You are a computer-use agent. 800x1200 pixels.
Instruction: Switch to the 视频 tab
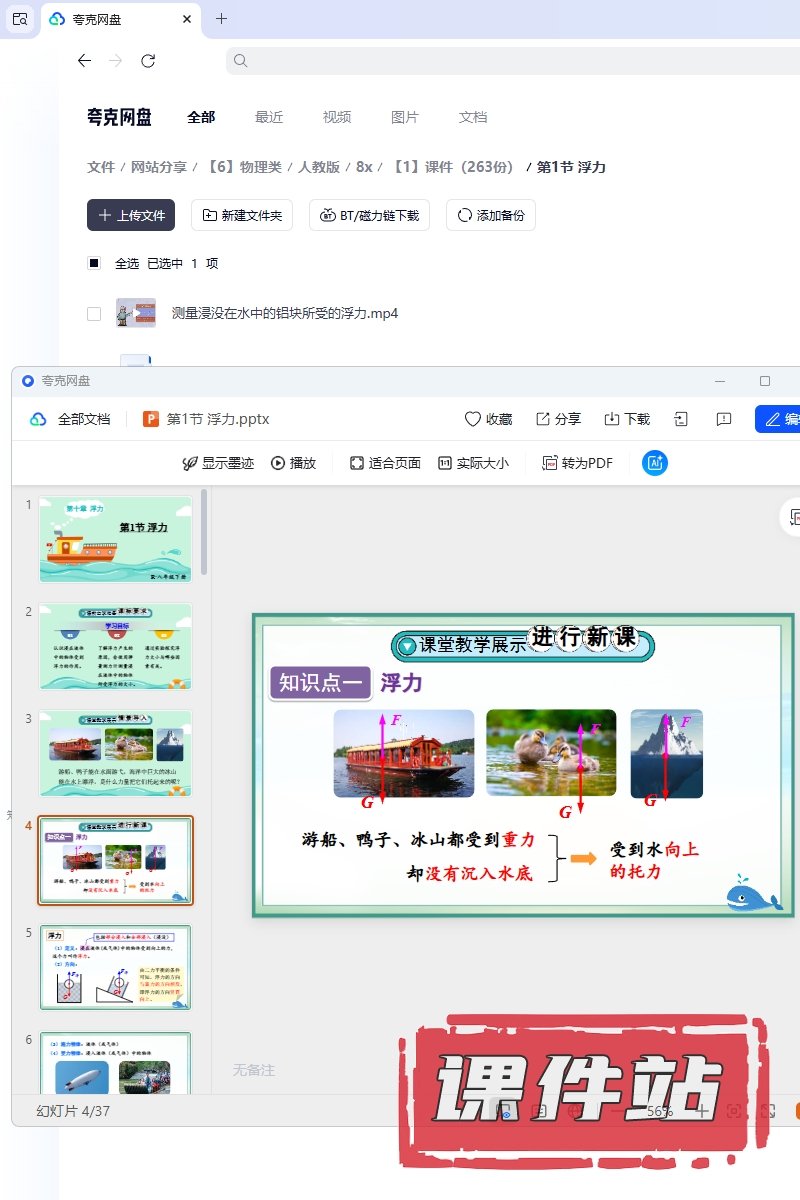pyautogui.click(x=337, y=117)
